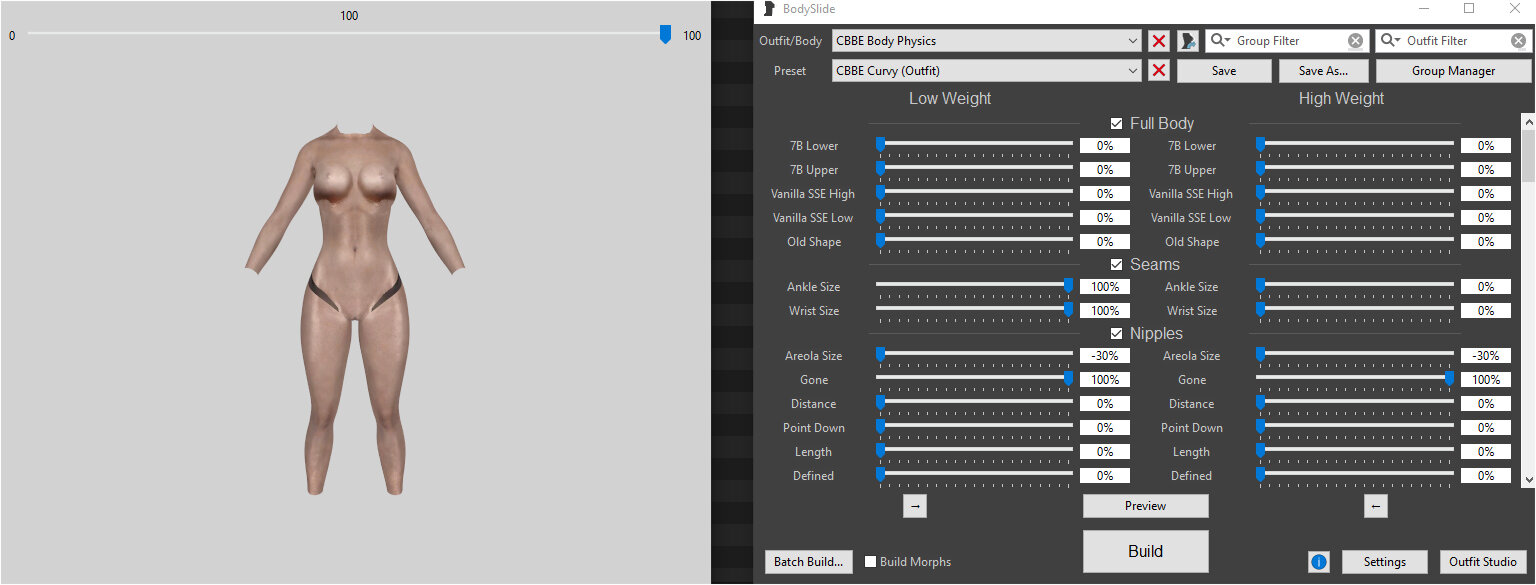The width and height of the screenshot is (1536, 585).
Task: Click the Low Weight 7B Lower value field
Action: point(1105,146)
